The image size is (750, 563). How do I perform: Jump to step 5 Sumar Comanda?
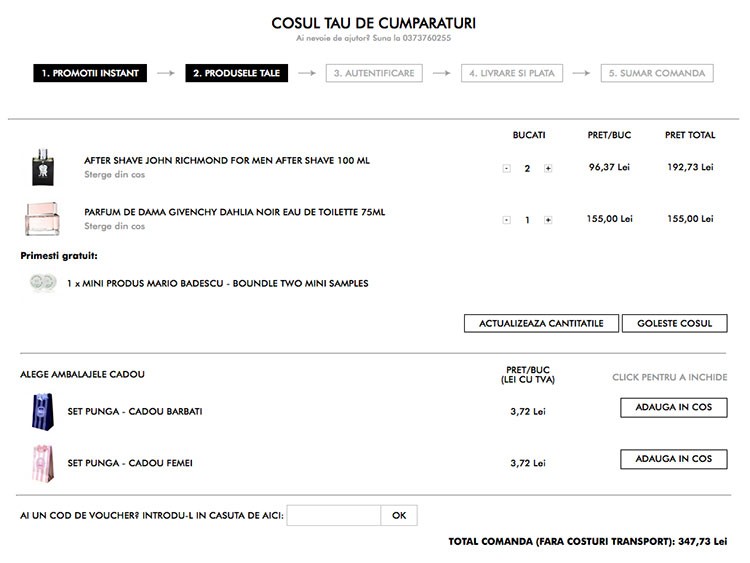pos(656,73)
